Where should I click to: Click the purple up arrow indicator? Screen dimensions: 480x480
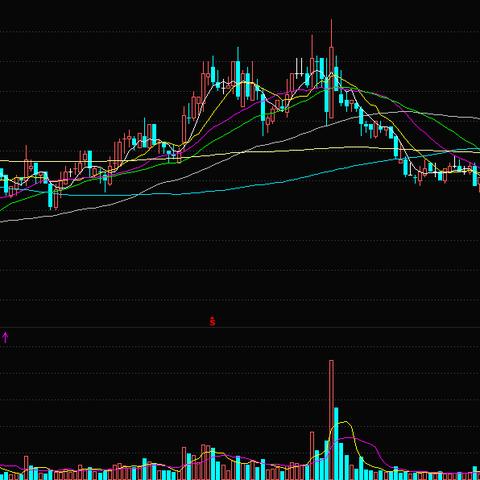5,337
